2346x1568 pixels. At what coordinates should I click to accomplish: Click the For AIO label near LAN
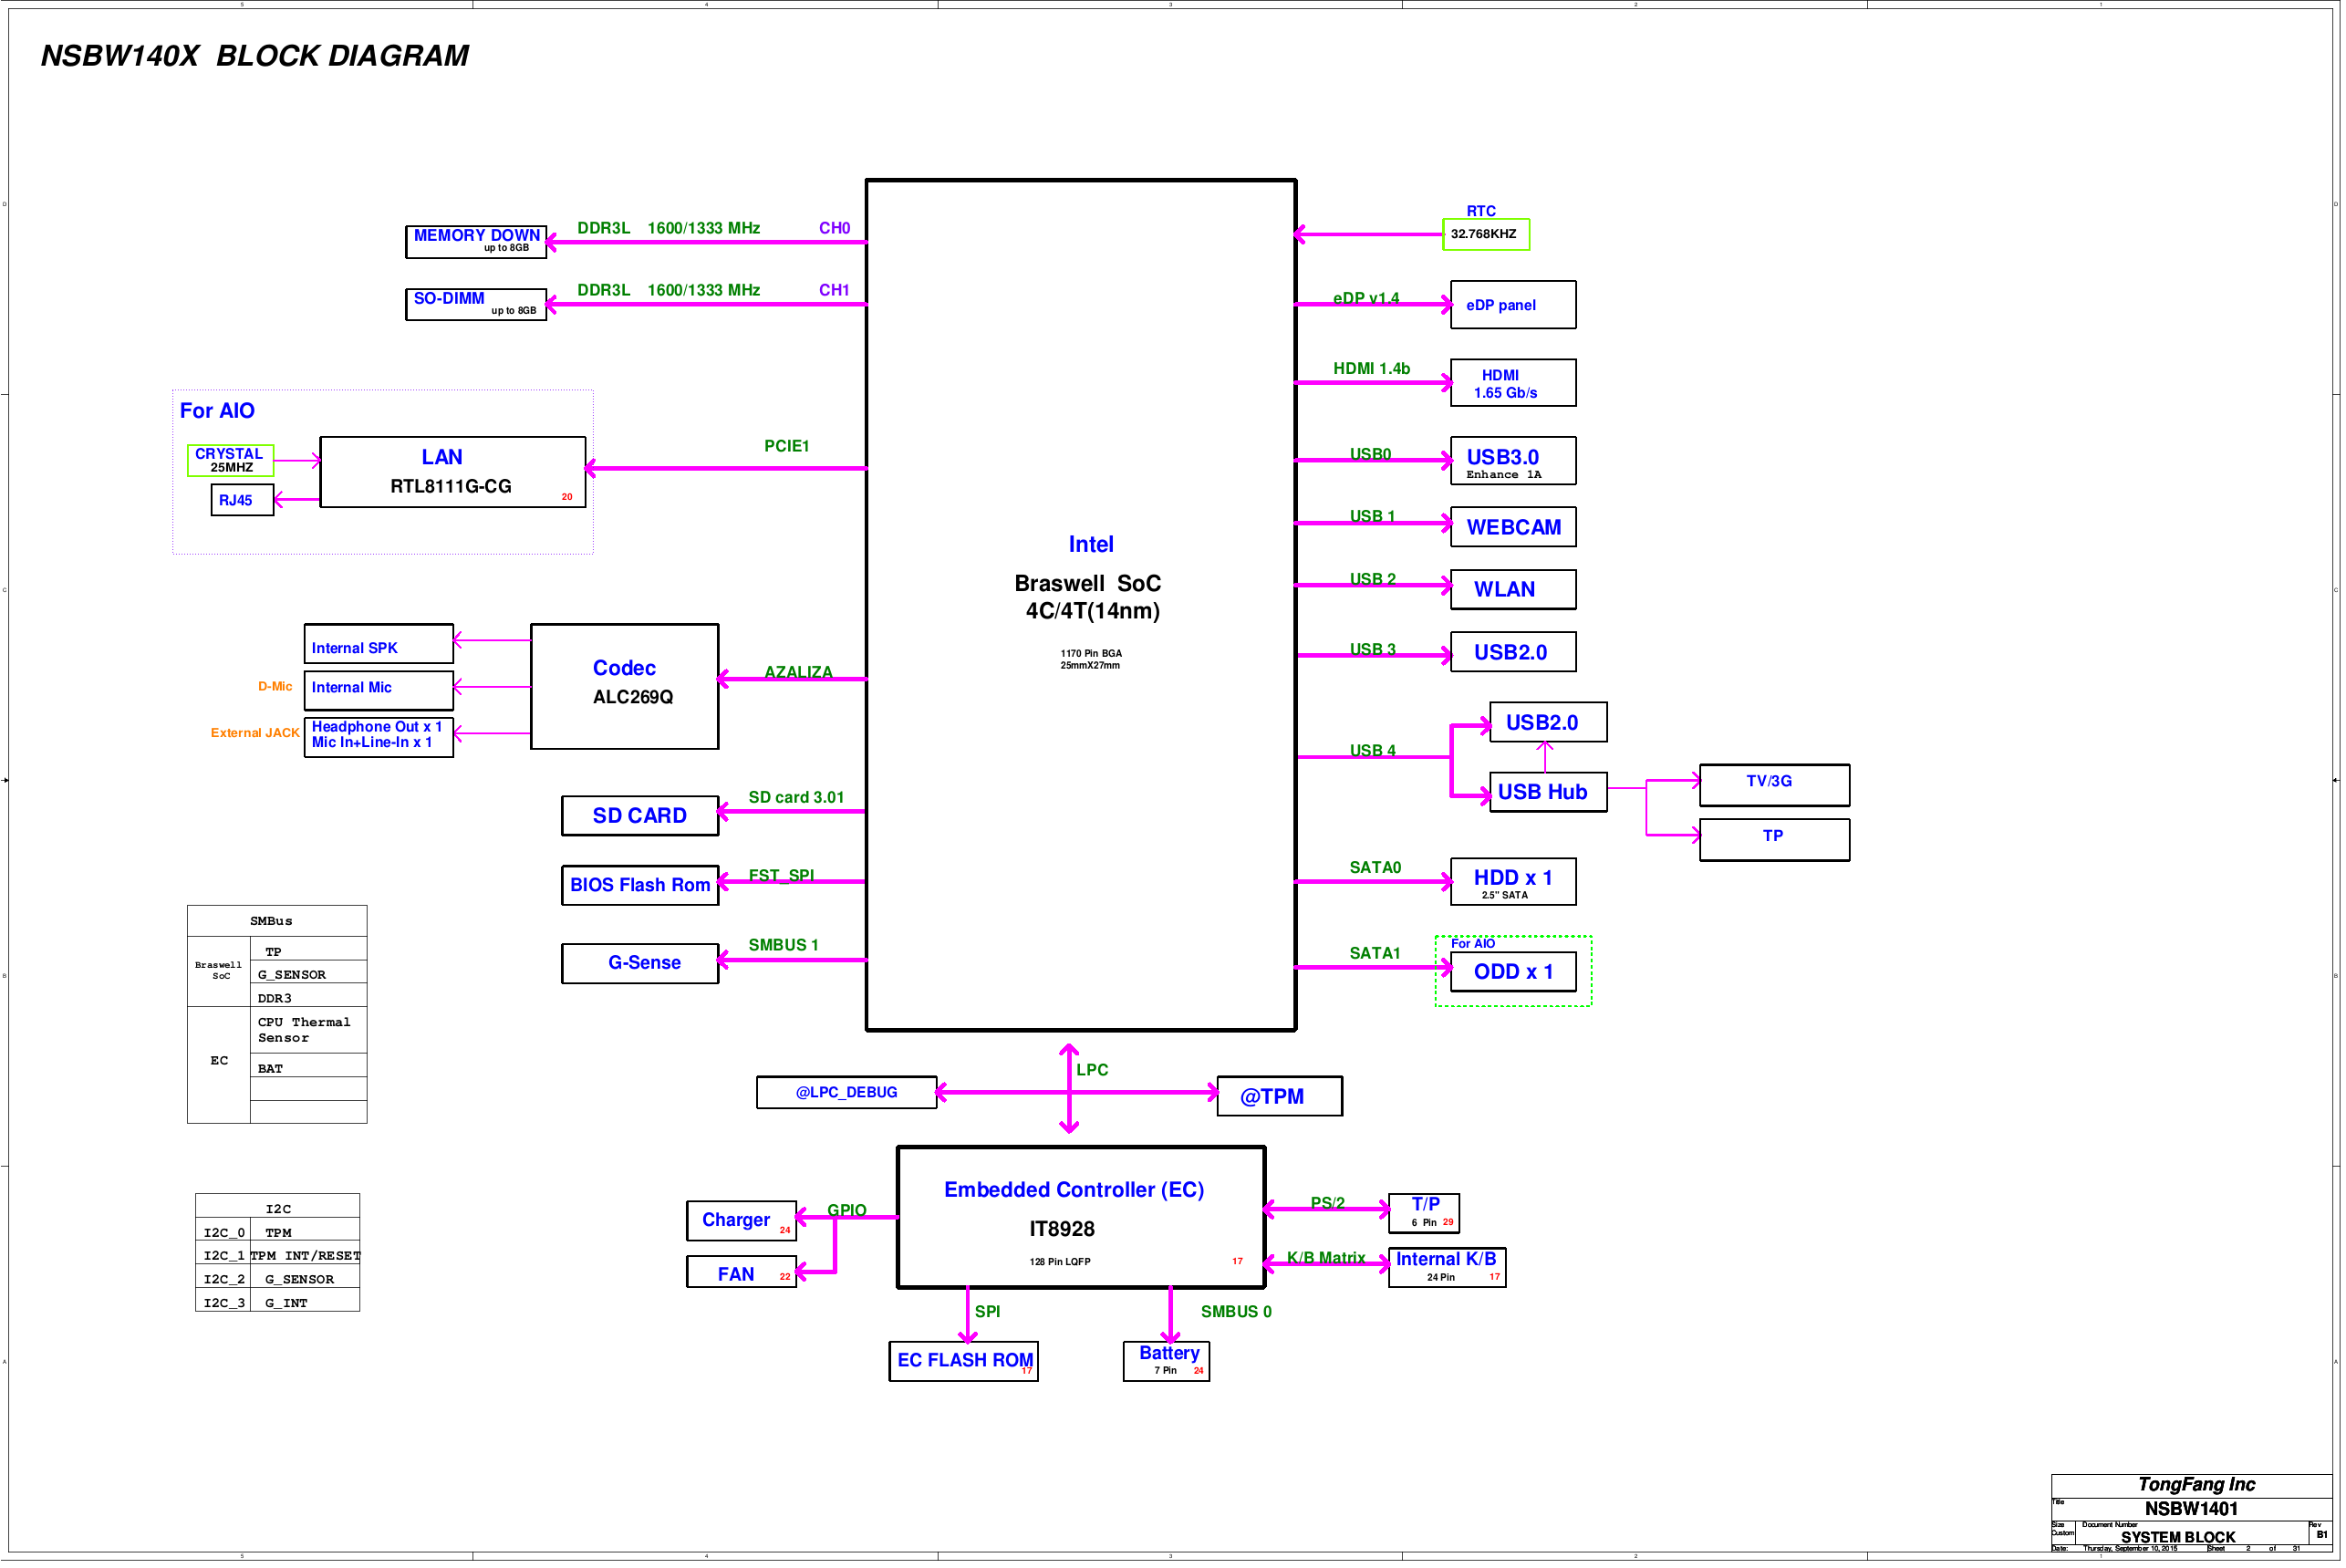point(217,411)
